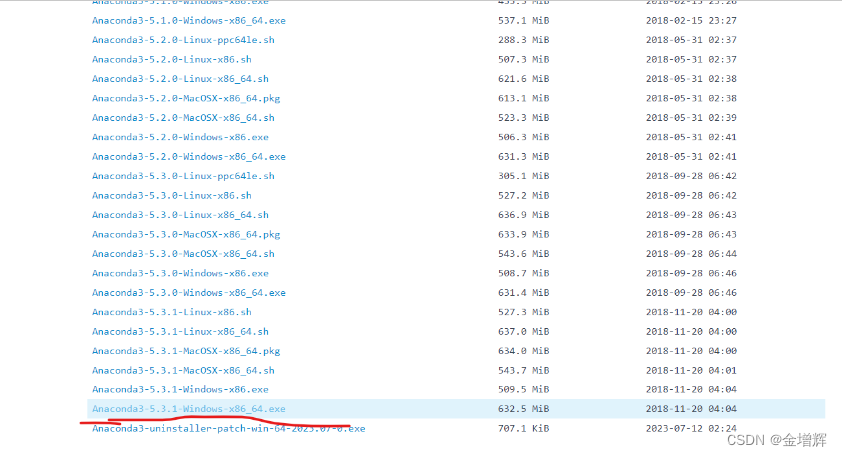Select the 613.1 MiB size cell
Image resolution: width=842 pixels, height=456 pixels.
524,98
